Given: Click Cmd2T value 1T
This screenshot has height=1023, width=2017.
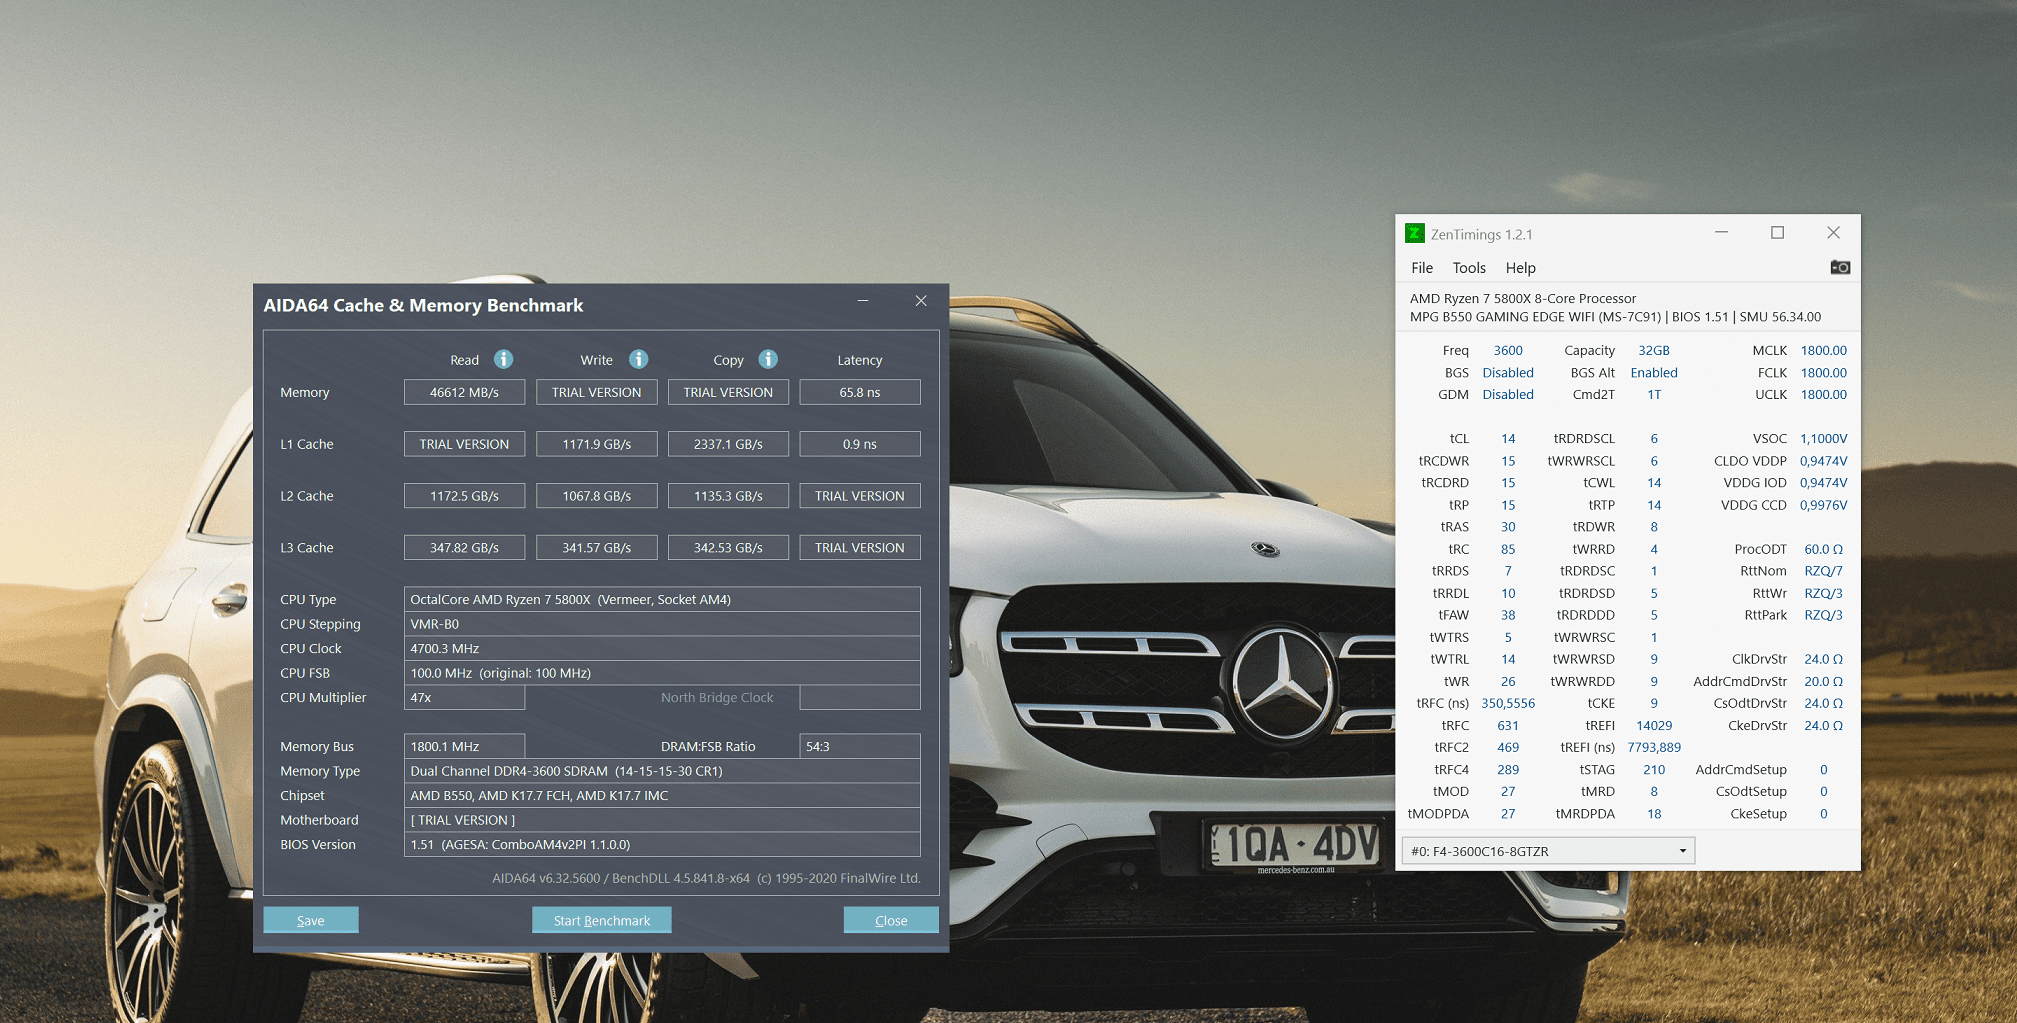Looking at the screenshot, I should [x=1654, y=394].
